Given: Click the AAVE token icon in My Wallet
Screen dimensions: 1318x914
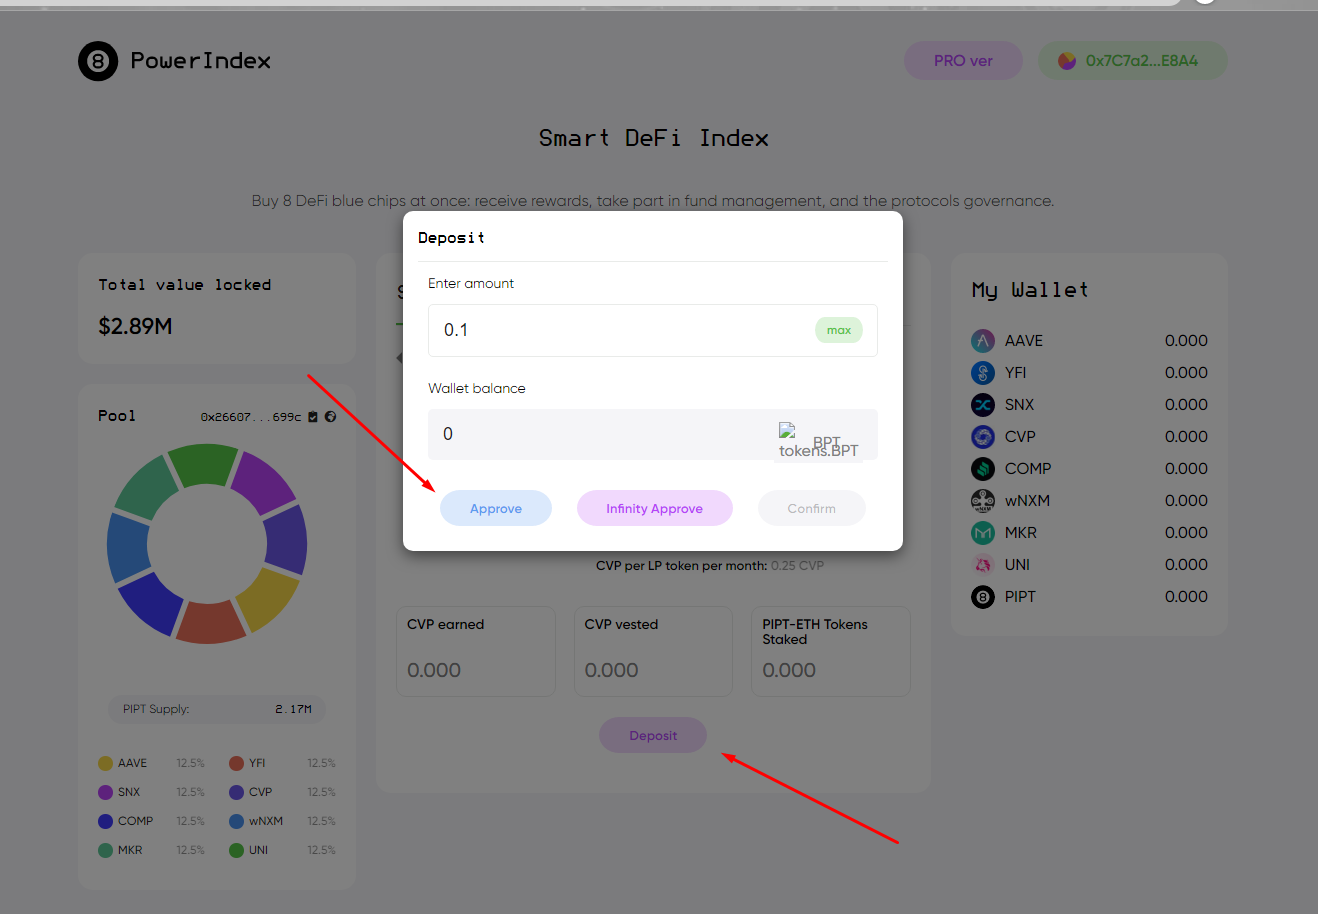Looking at the screenshot, I should [x=983, y=341].
